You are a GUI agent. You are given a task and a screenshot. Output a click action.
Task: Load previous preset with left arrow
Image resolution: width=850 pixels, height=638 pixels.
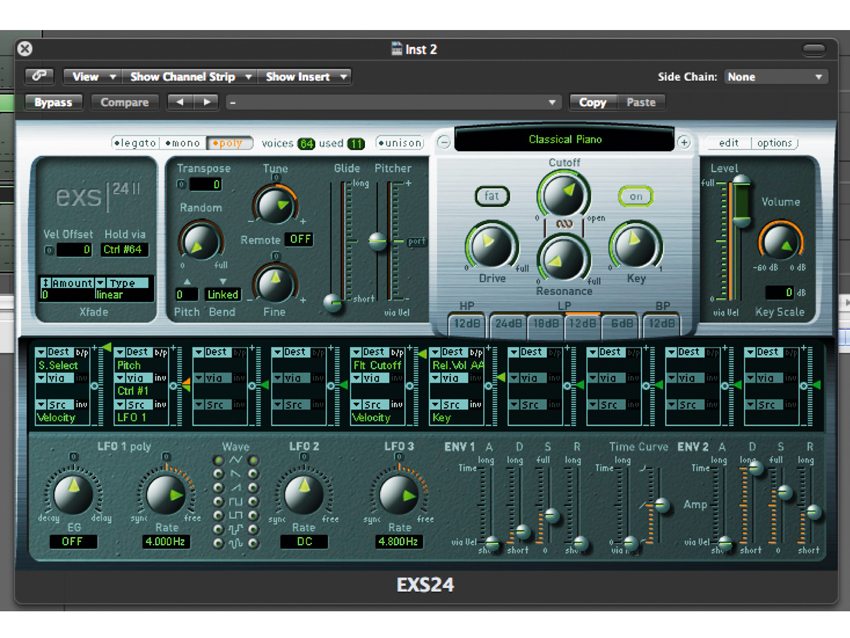pyautogui.click(x=181, y=102)
